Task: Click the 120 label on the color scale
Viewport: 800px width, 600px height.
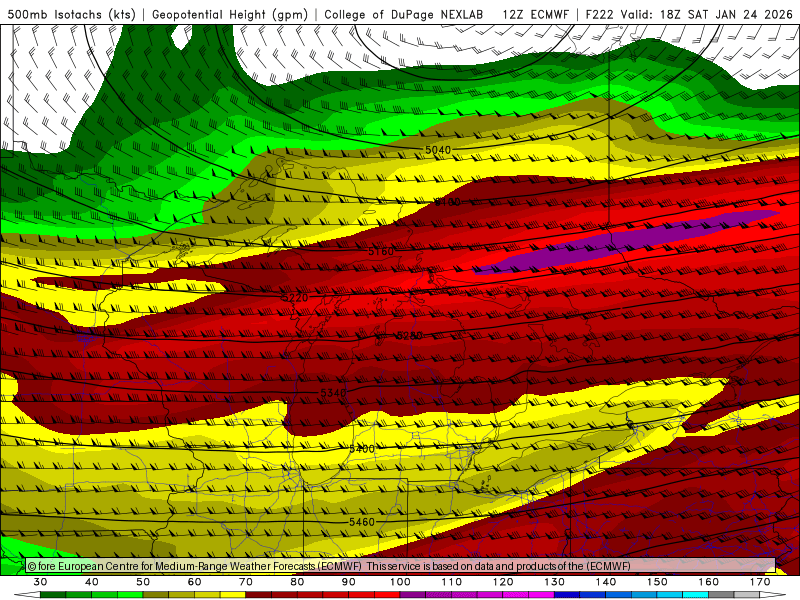Action: click(x=503, y=582)
